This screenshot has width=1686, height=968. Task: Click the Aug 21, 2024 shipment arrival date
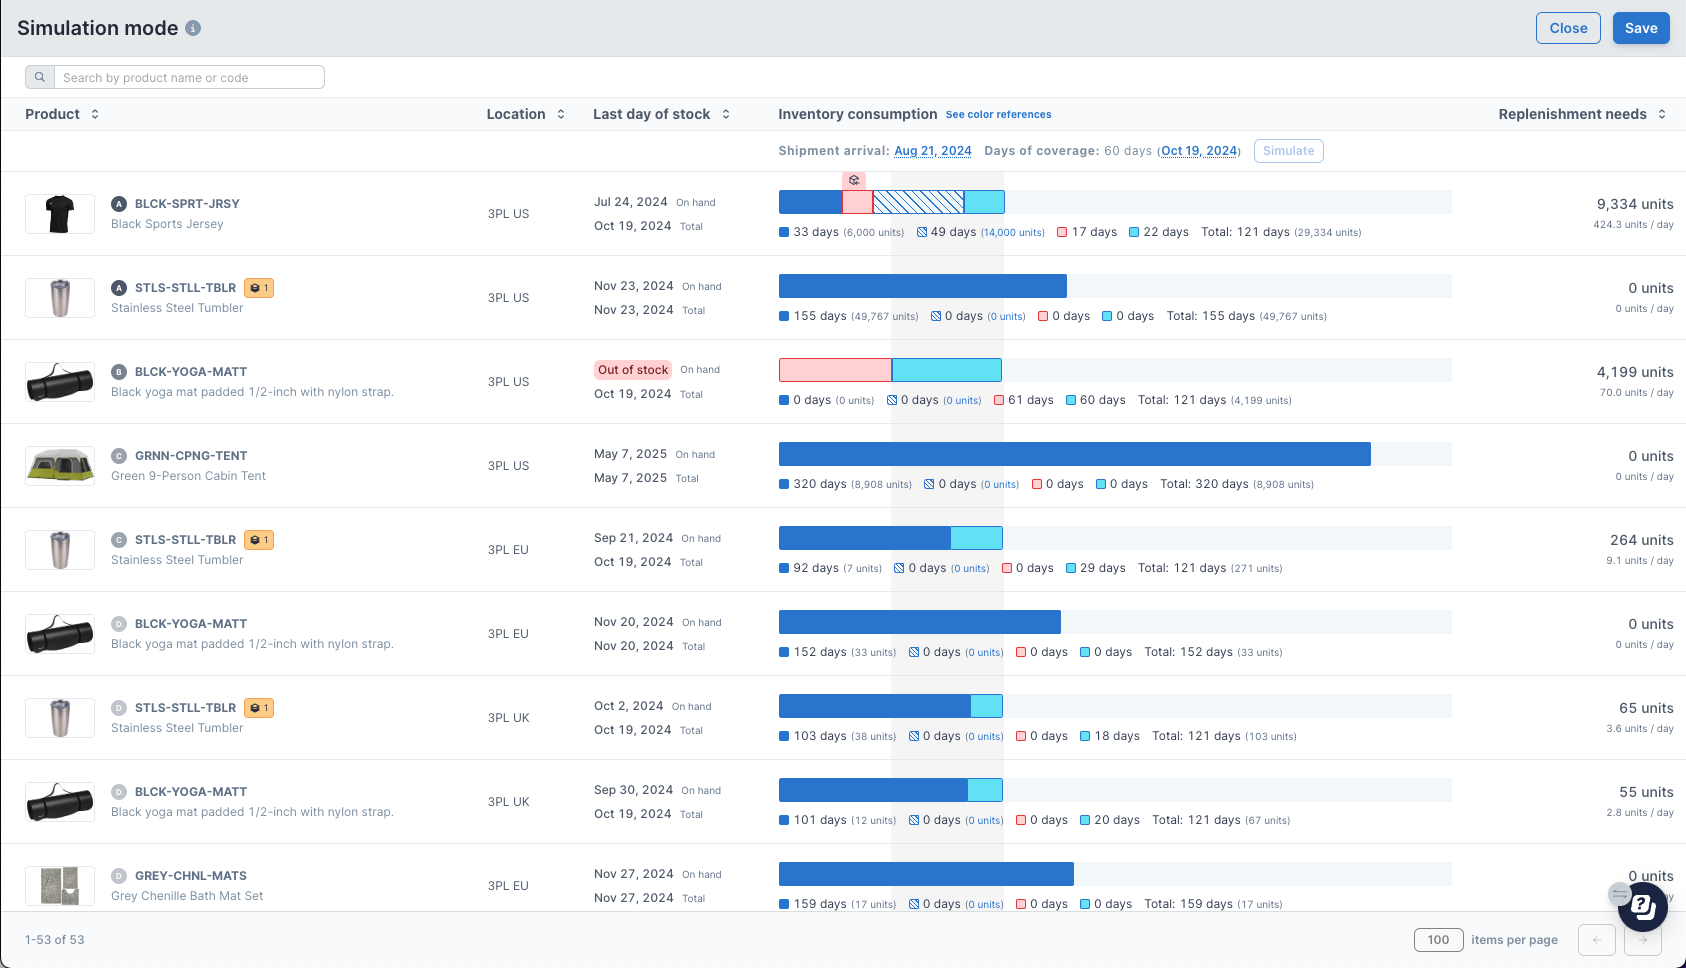point(932,150)
